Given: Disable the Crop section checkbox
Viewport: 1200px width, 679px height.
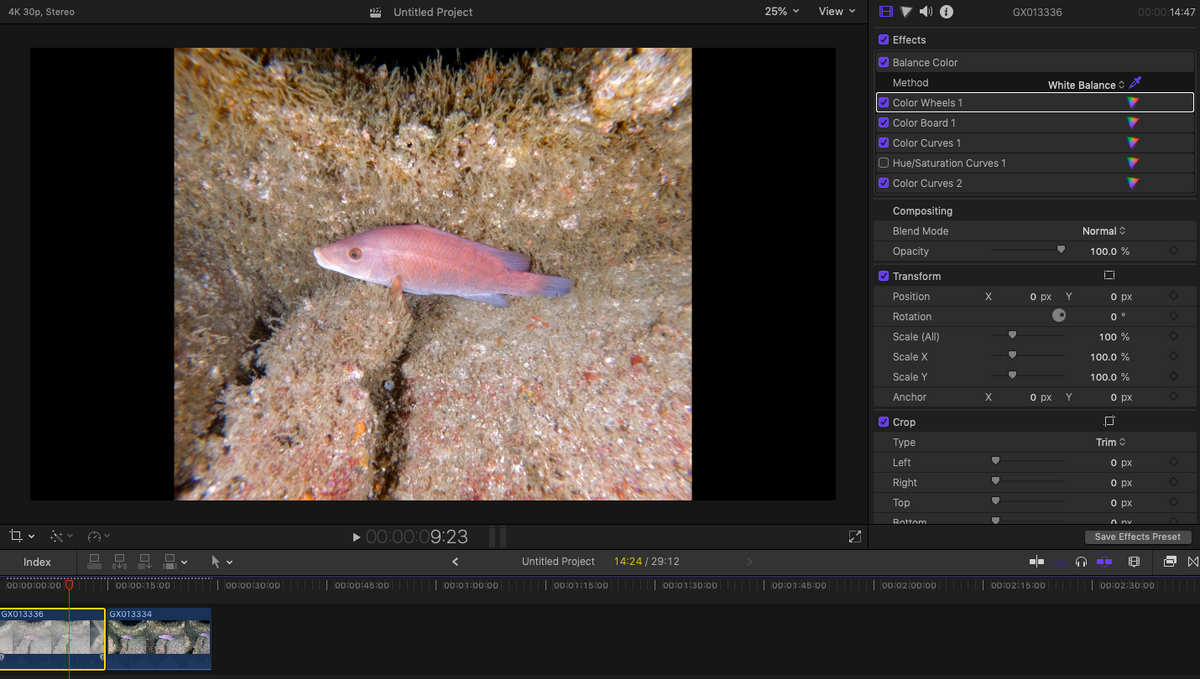Looking at the screenshot, I should 883,422.
